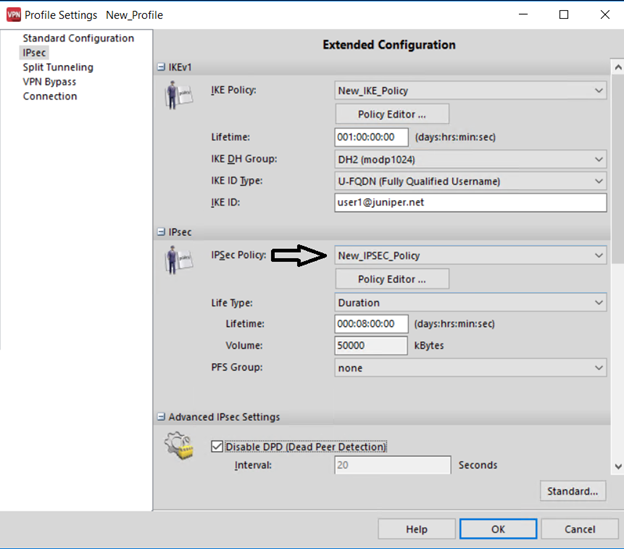
Task: Confirm with the OK button
Action: 498,529
